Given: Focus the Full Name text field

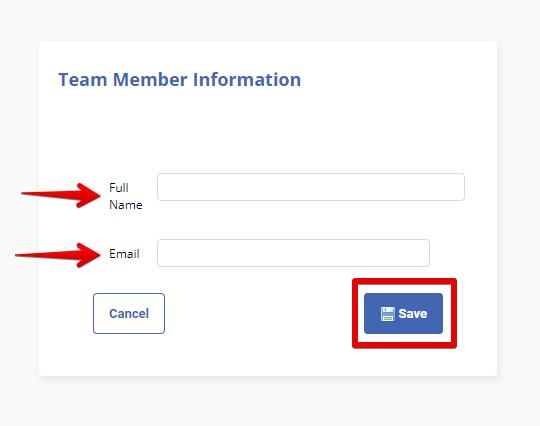Looking at the screenshot, I should [311, 187].
